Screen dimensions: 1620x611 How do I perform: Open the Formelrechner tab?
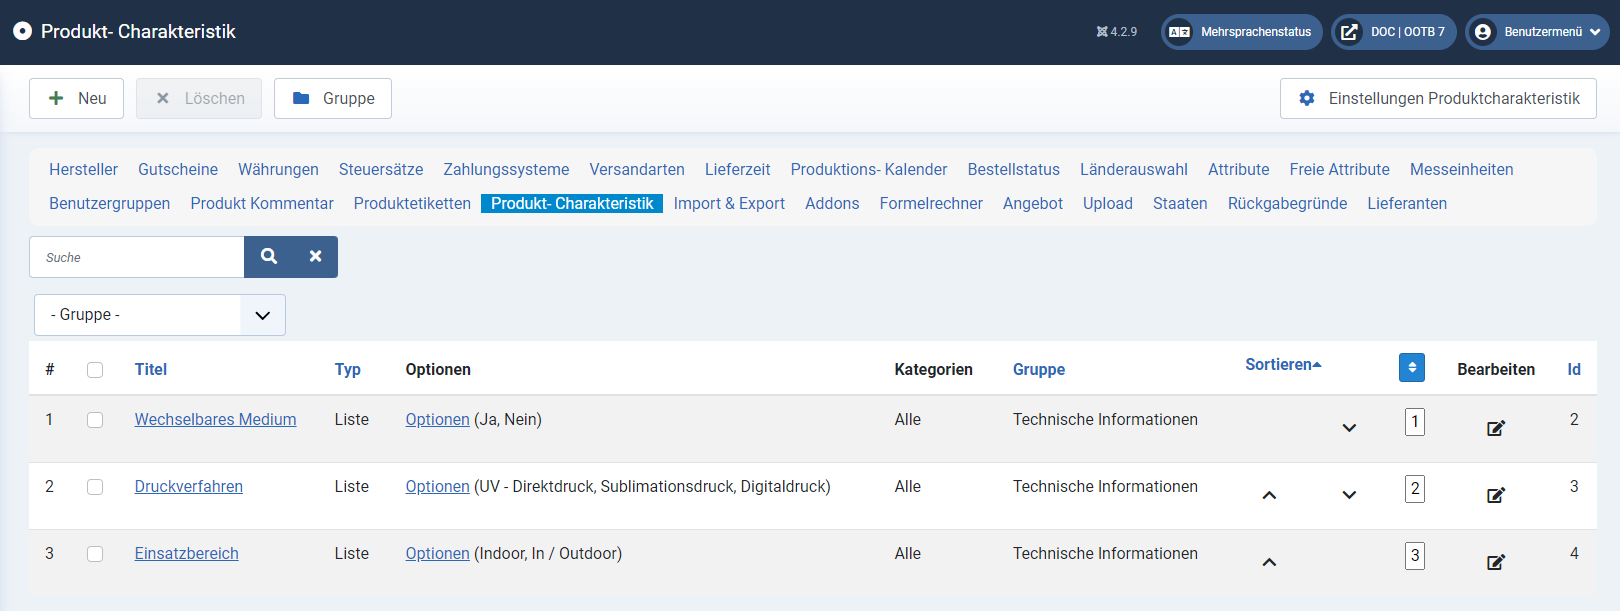pyautogui.click(x=931, y=204)
